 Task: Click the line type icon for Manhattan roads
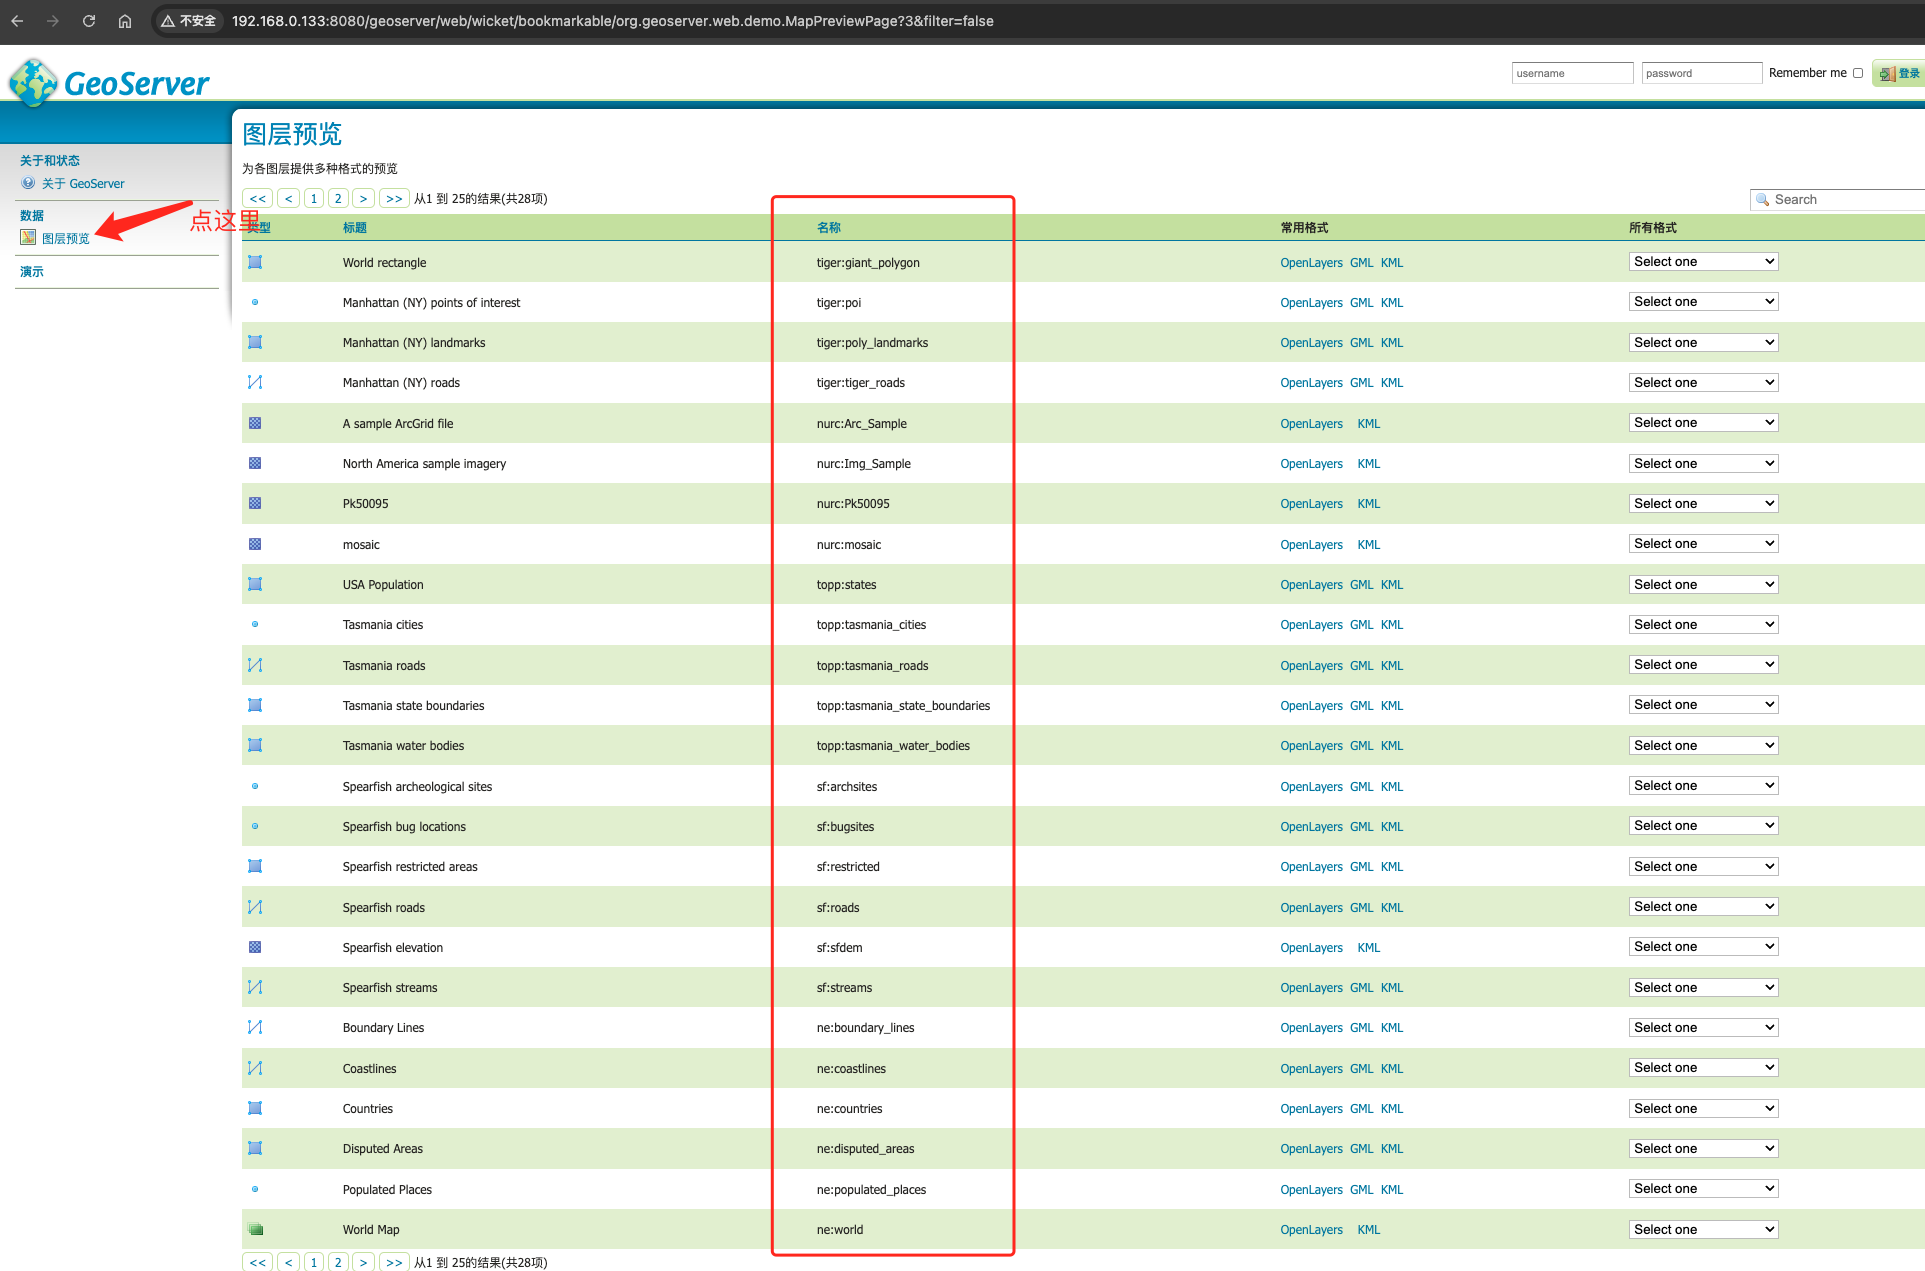255,382
